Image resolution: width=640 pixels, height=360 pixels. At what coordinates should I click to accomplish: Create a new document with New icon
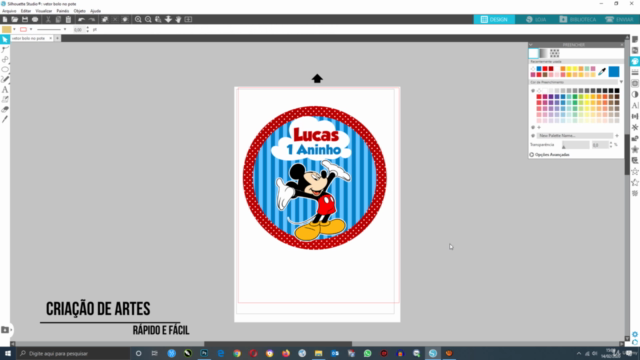pyautogui.click(x=5, y=19)
